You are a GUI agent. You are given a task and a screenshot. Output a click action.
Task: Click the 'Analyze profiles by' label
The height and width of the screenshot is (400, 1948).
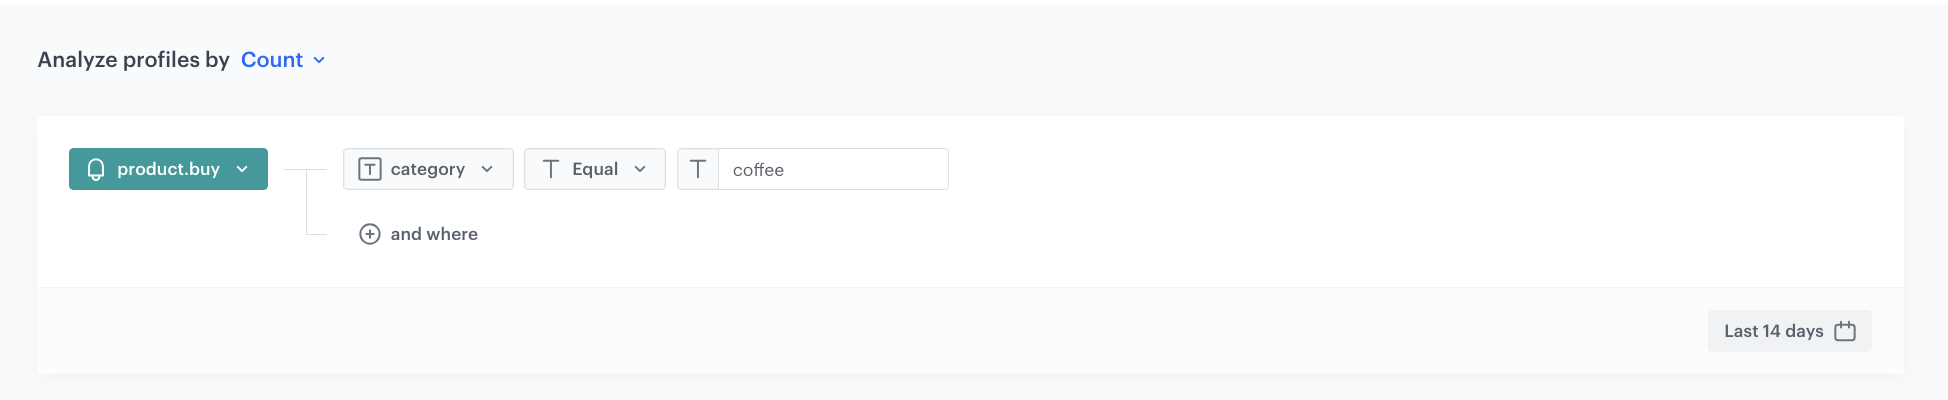(133, 60)
